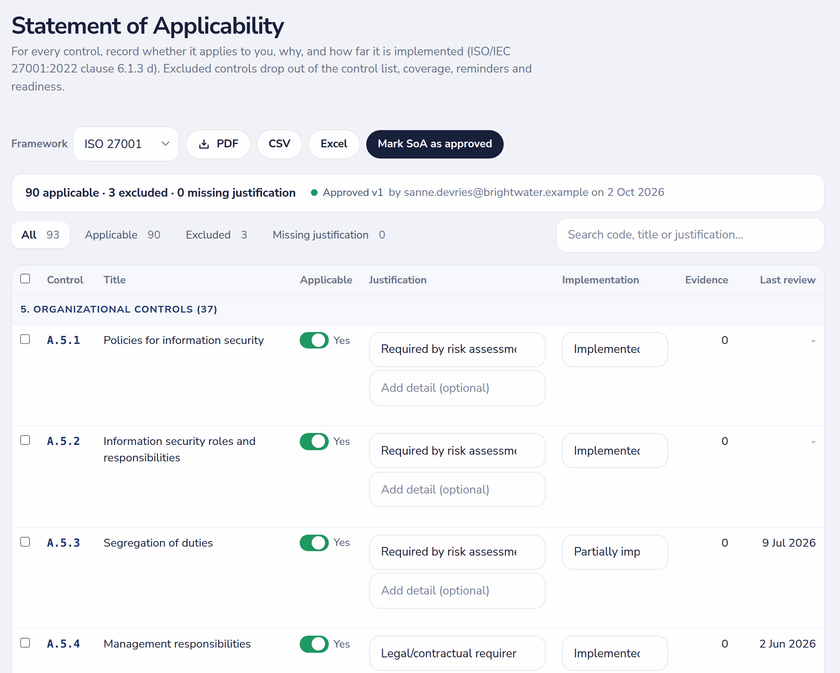
Task: Download the SoA as PDF
Action: (x=218, y=144)
